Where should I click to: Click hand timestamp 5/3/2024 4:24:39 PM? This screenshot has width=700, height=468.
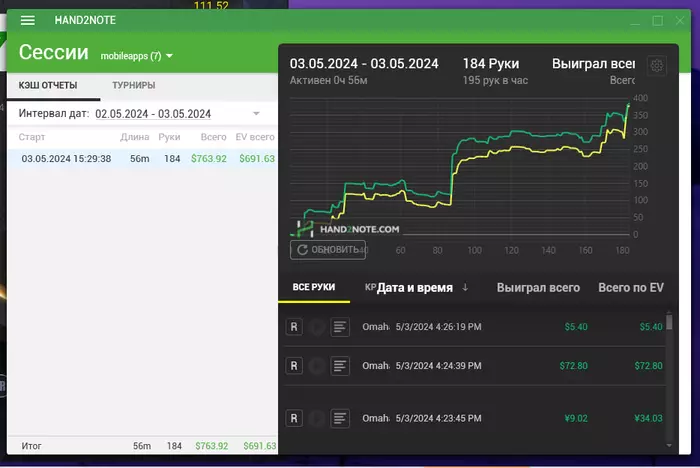(x=438, y=366)
